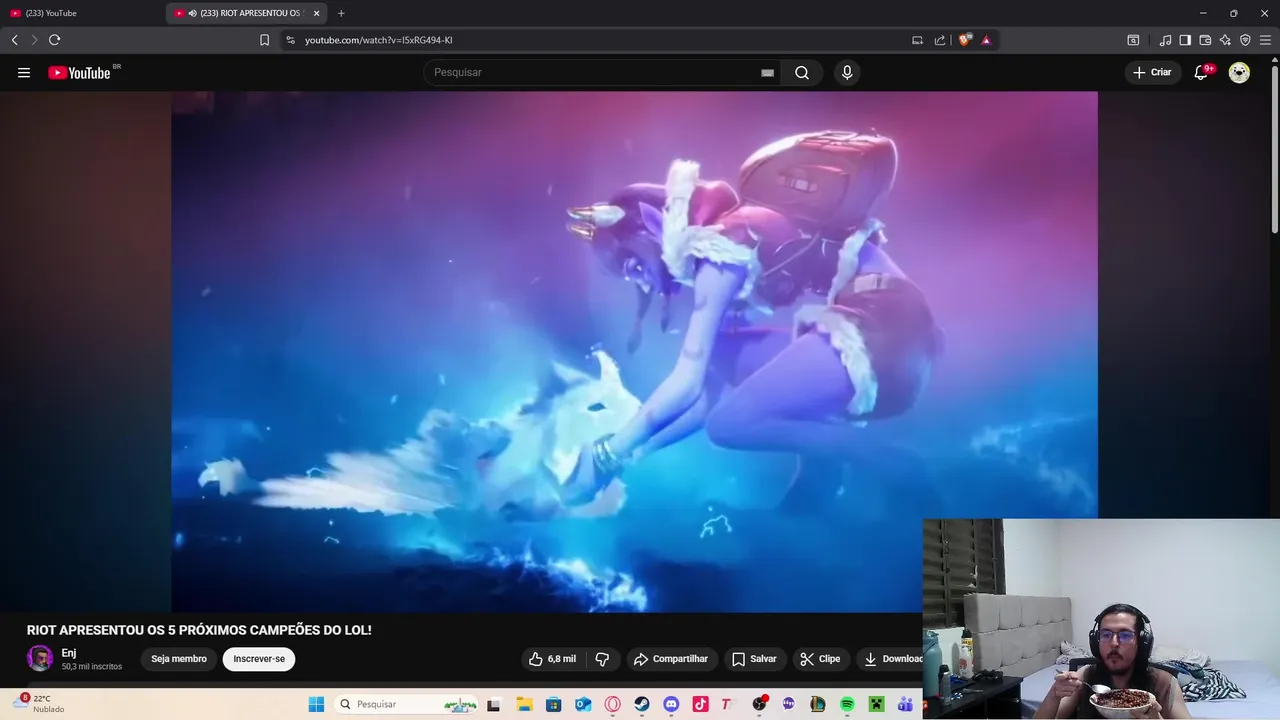This screenshot has width=1280, height=720.
Task: Open the Enj channel avatar
Action: point(40,658)
